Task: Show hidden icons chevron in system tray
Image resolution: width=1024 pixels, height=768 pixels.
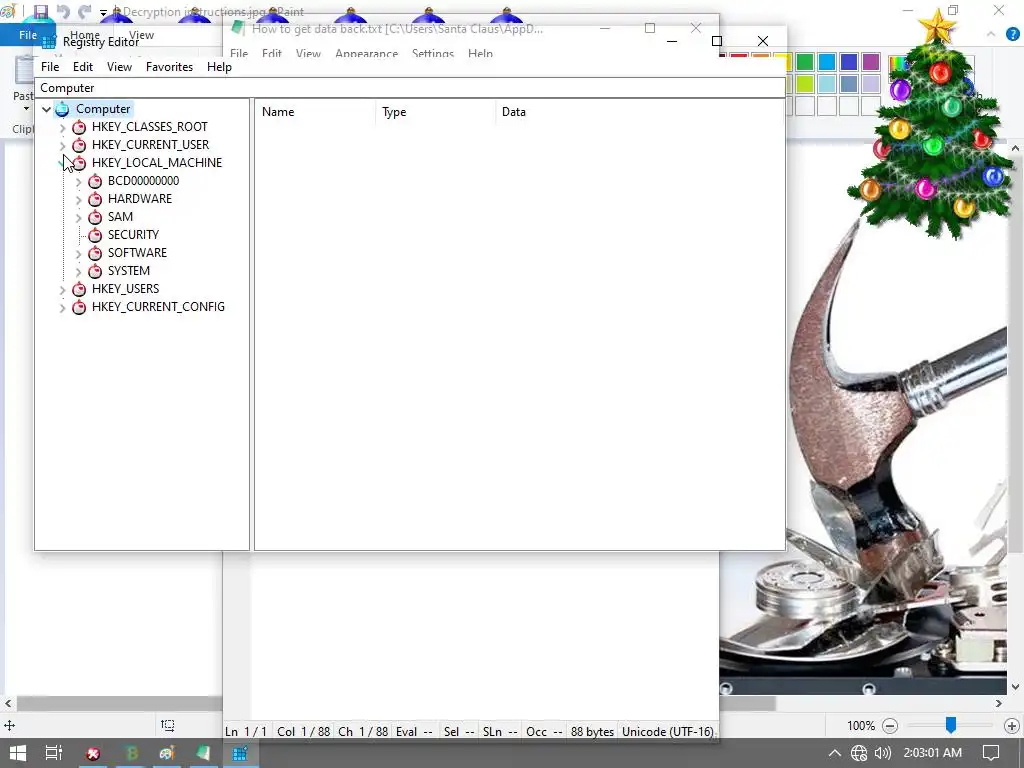Action: [x=835, y=753]
